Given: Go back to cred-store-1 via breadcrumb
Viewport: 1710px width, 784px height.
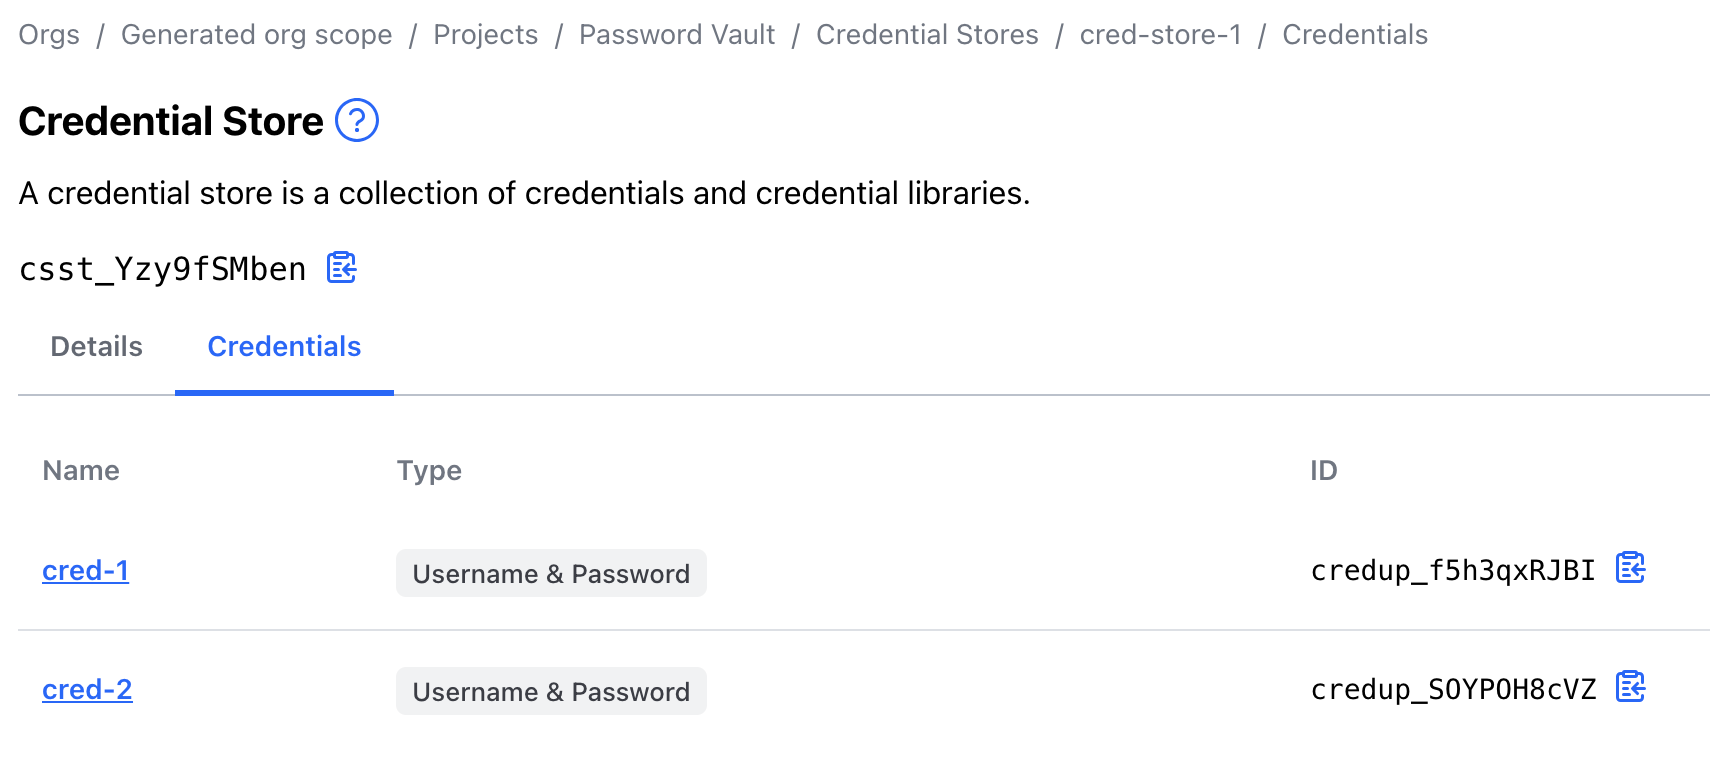Looking at the screenshot, I should click(1160, 34).
